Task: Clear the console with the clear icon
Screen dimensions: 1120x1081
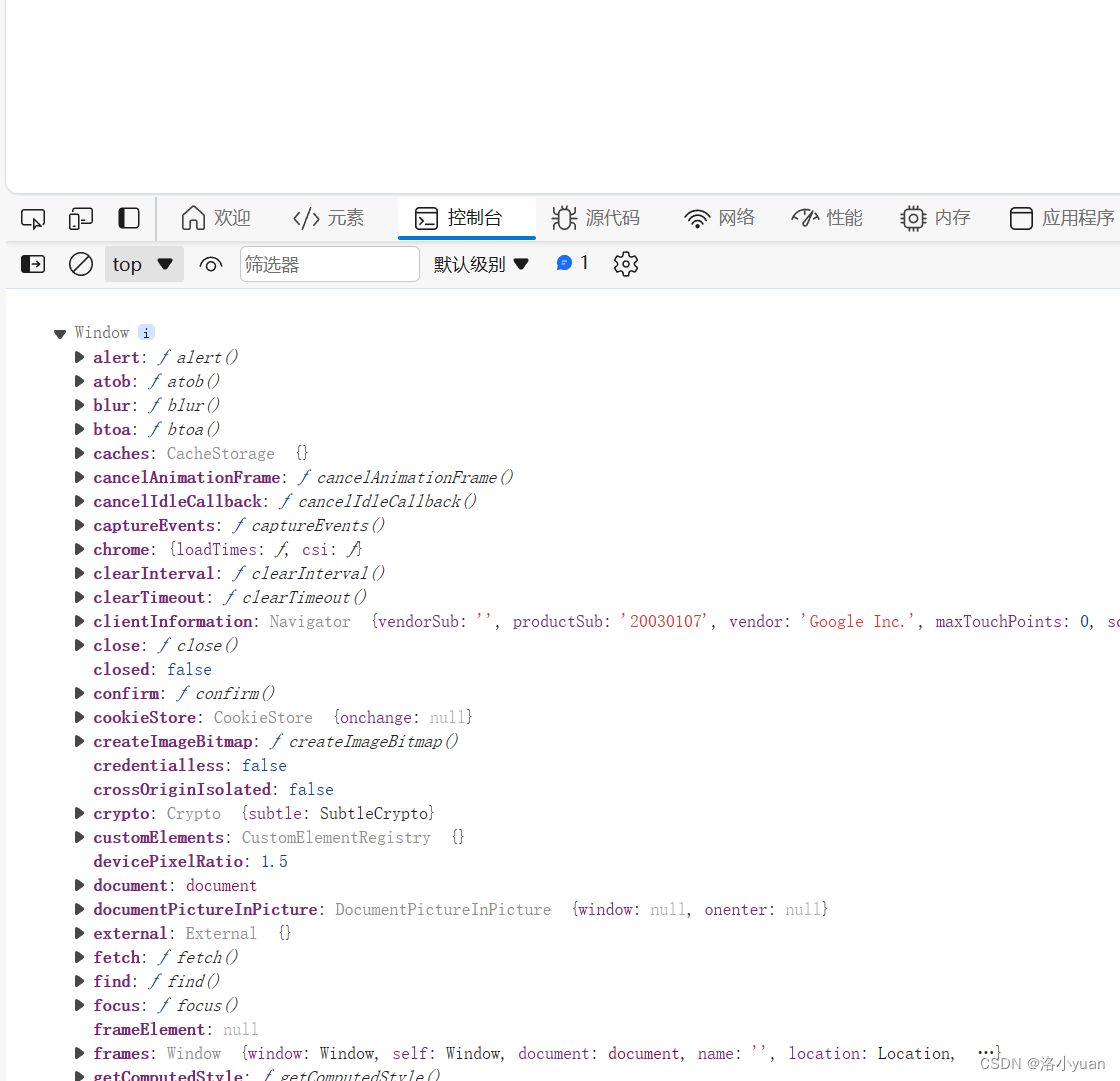Action: click(x=80, y=264)
